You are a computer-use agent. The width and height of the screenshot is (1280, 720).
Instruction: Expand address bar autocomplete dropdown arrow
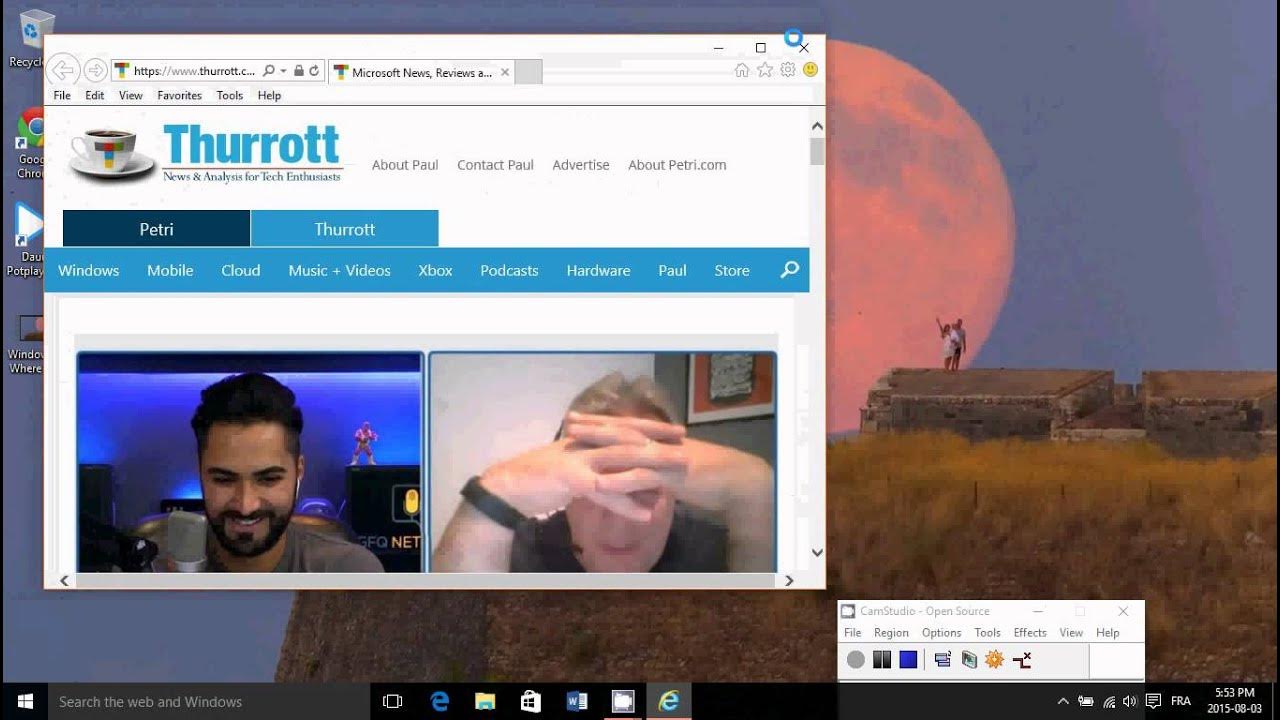pos(284,71)
